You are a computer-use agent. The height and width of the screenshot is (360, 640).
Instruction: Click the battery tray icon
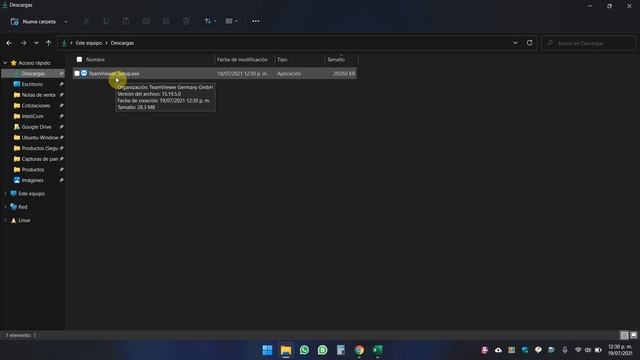point(598,350)
